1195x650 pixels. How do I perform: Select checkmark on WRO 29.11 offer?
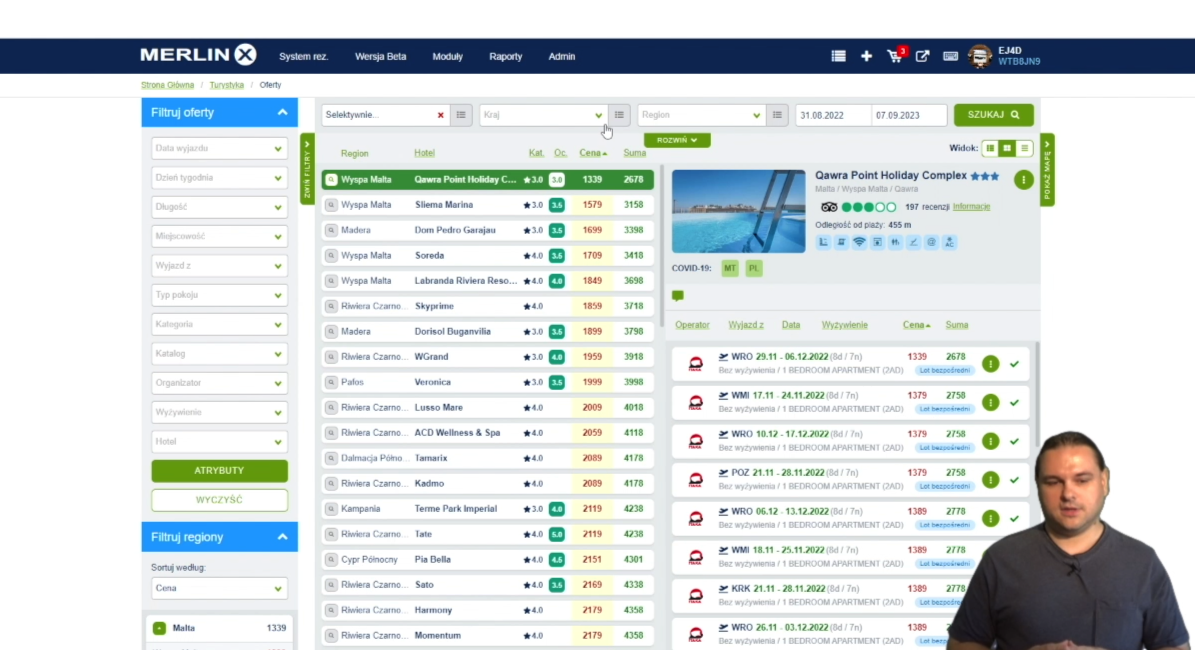[x=1014, y=364]
